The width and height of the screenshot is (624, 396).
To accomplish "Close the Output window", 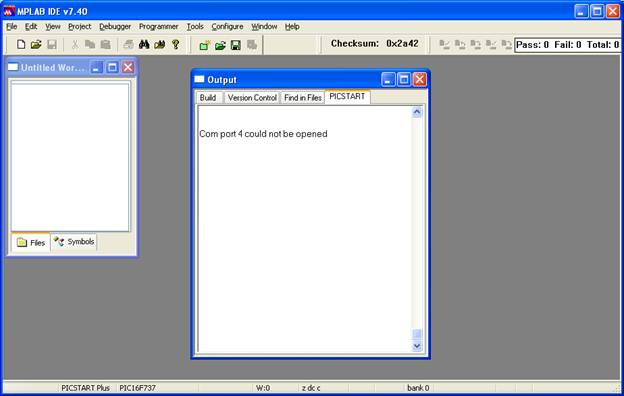I will point(419,80).
